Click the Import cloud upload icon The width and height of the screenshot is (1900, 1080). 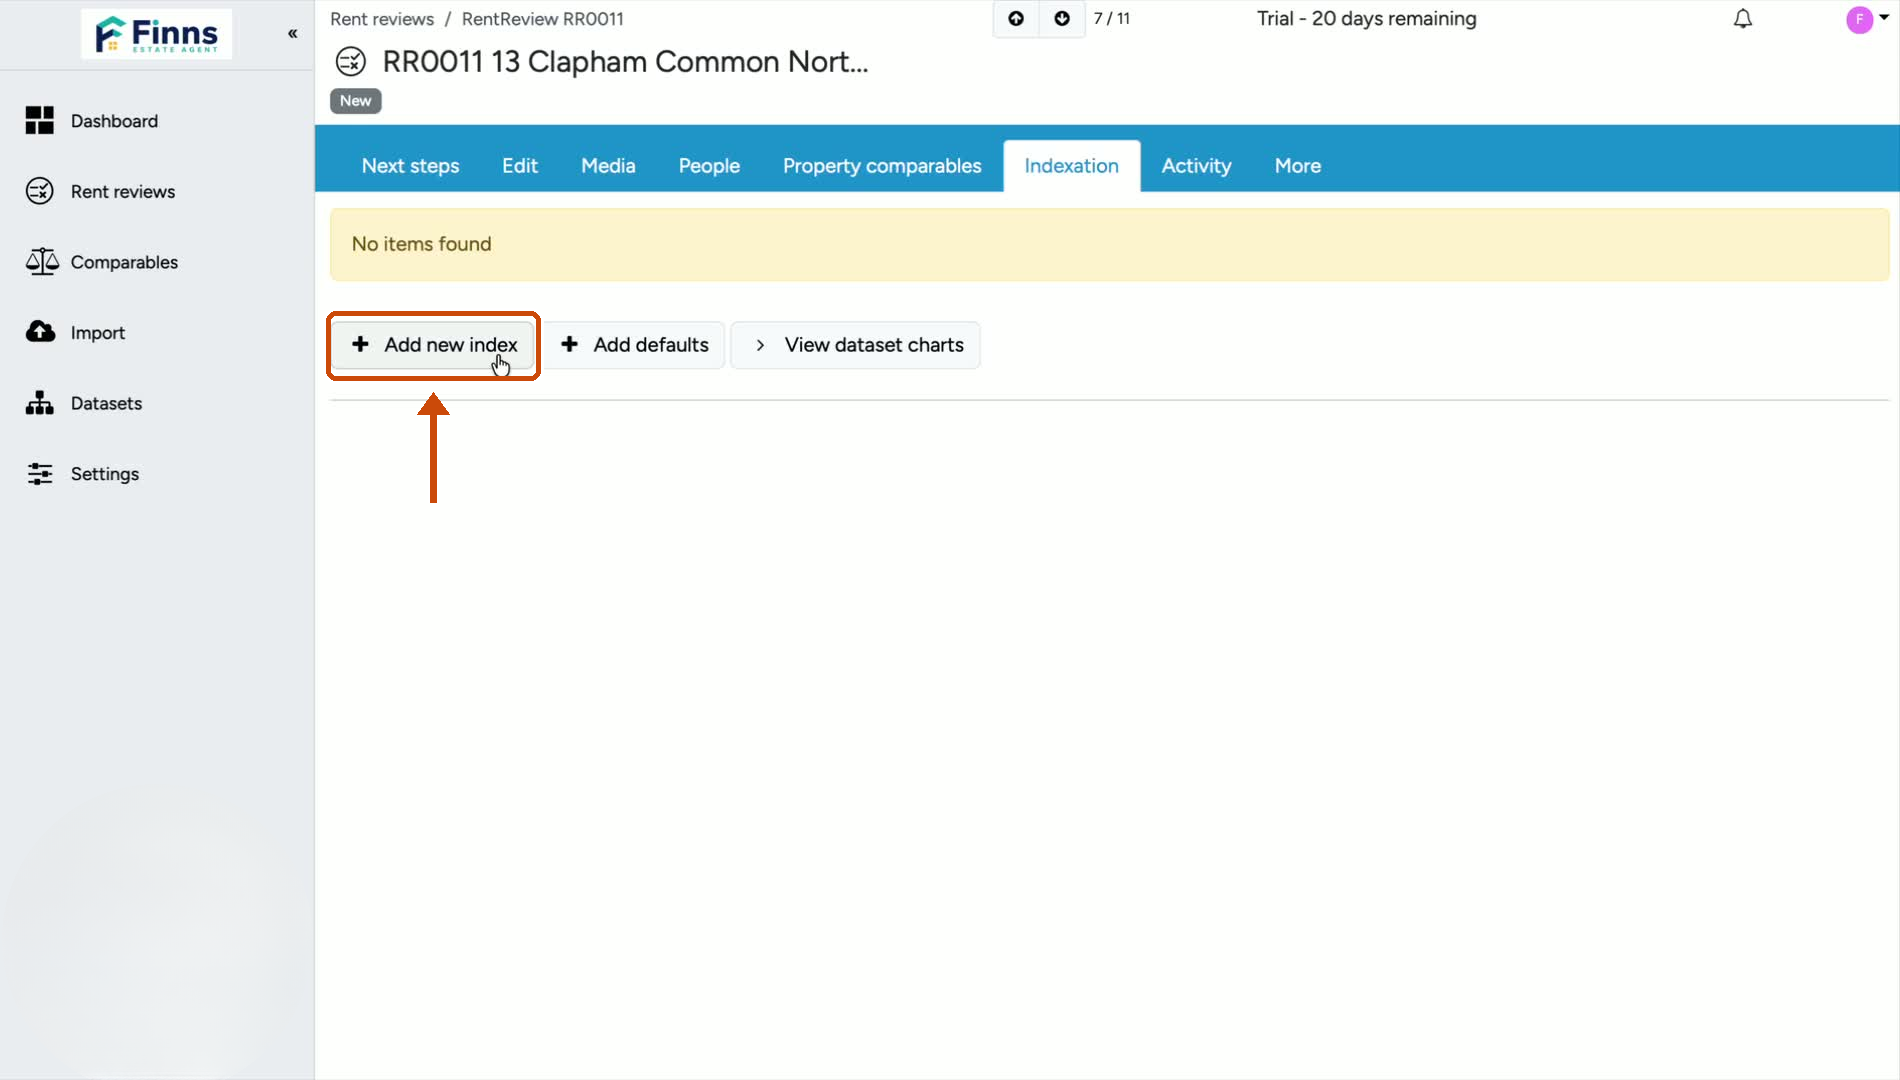coord(40,332)
